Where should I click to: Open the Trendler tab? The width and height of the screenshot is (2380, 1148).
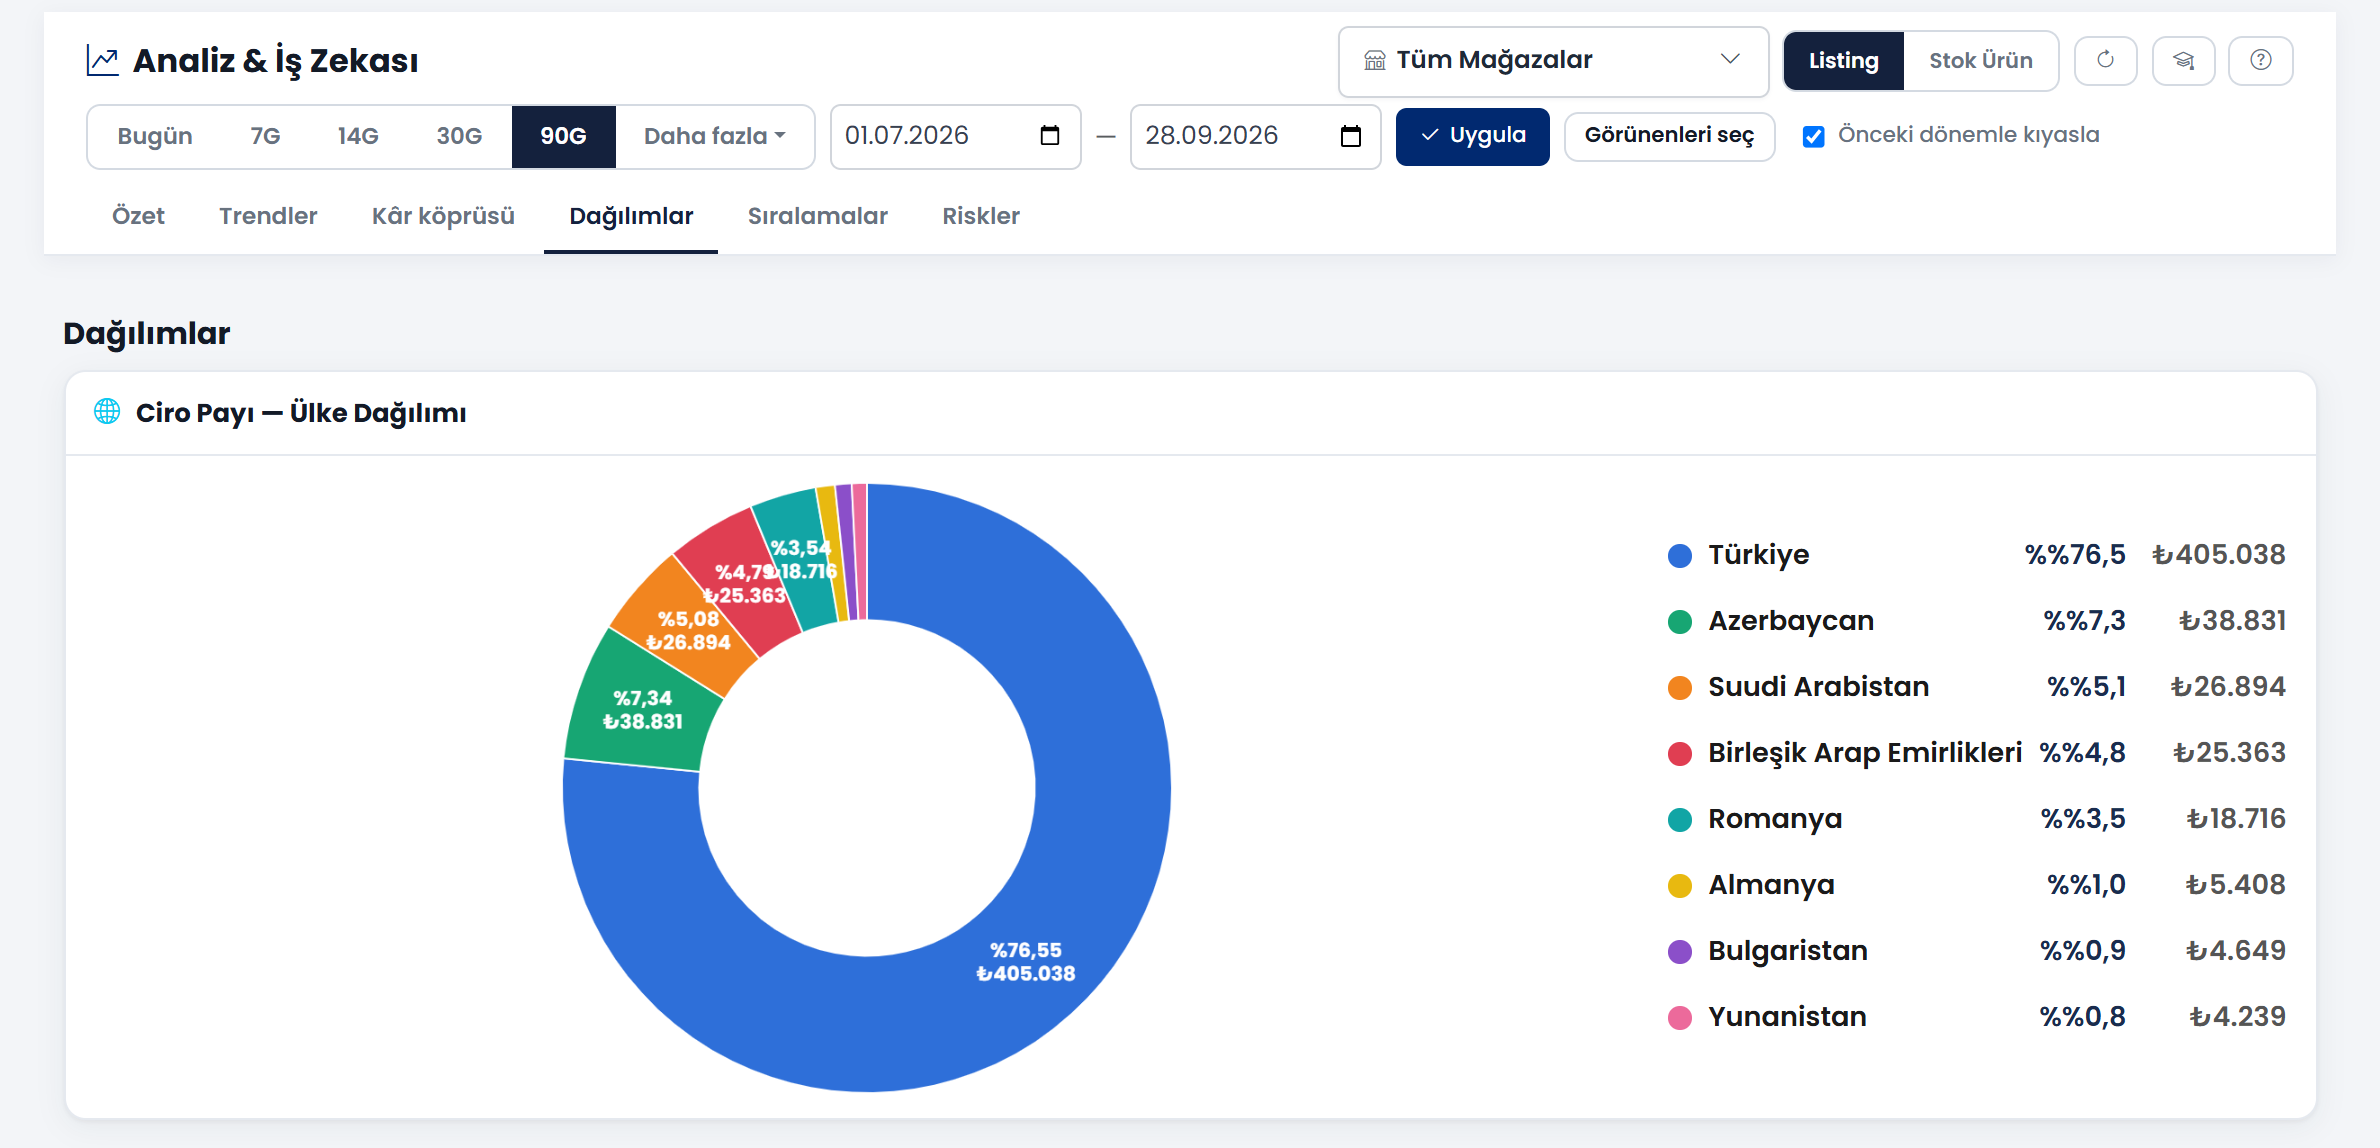pos(268,216)
